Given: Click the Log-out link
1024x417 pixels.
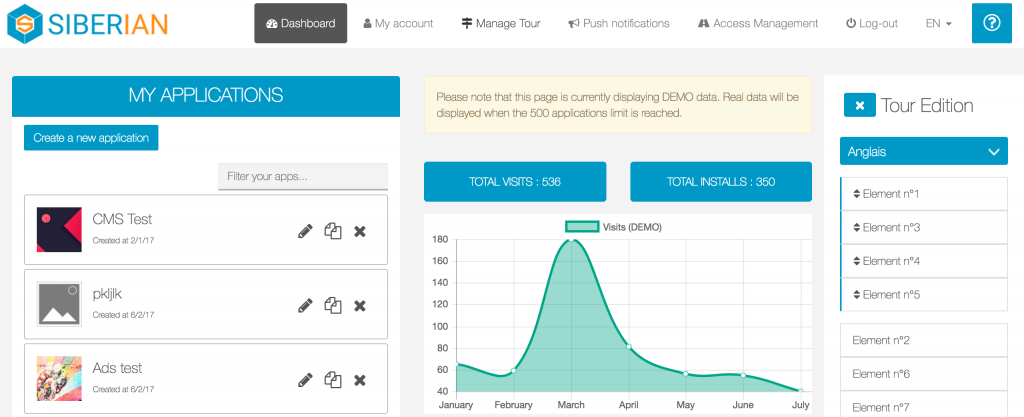Looking at the screenshot, I should [871, 23].
